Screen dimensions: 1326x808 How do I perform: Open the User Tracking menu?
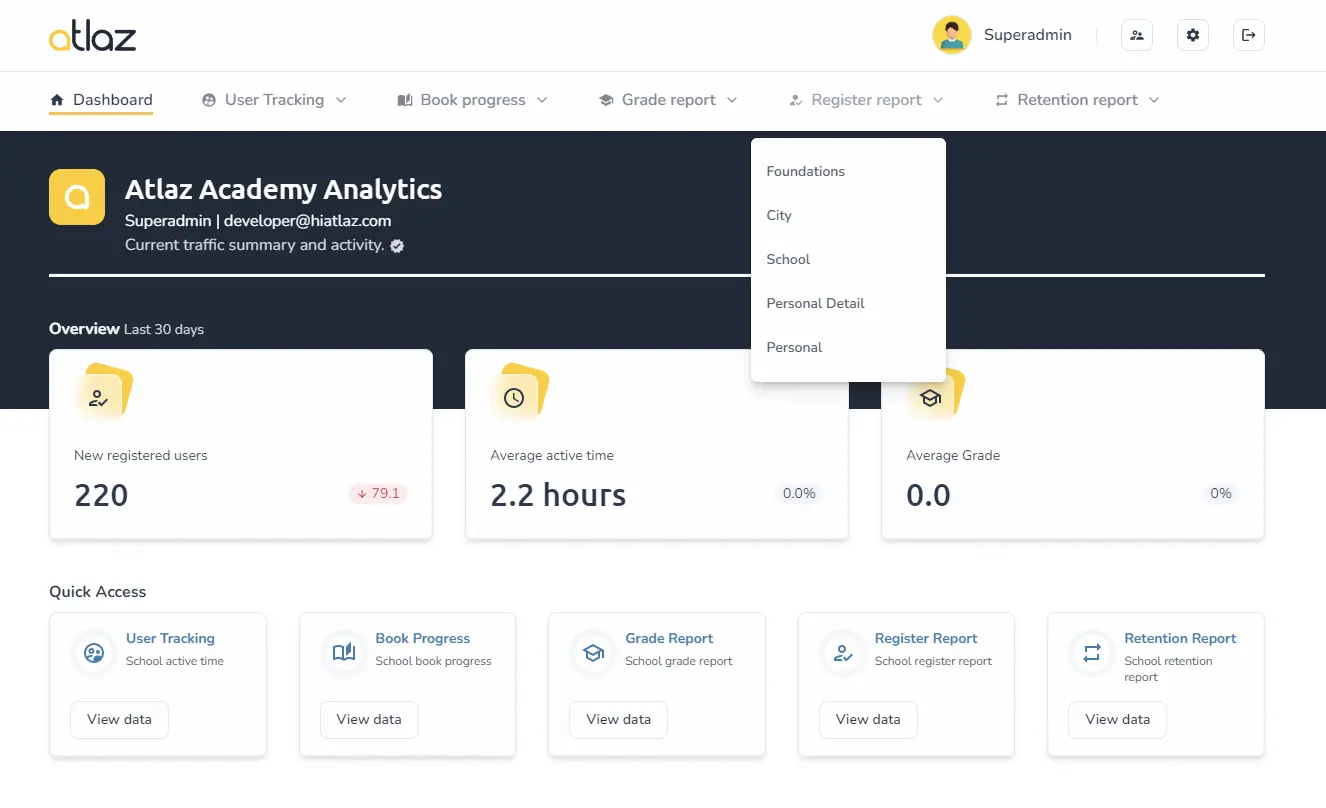coord(274,100)
